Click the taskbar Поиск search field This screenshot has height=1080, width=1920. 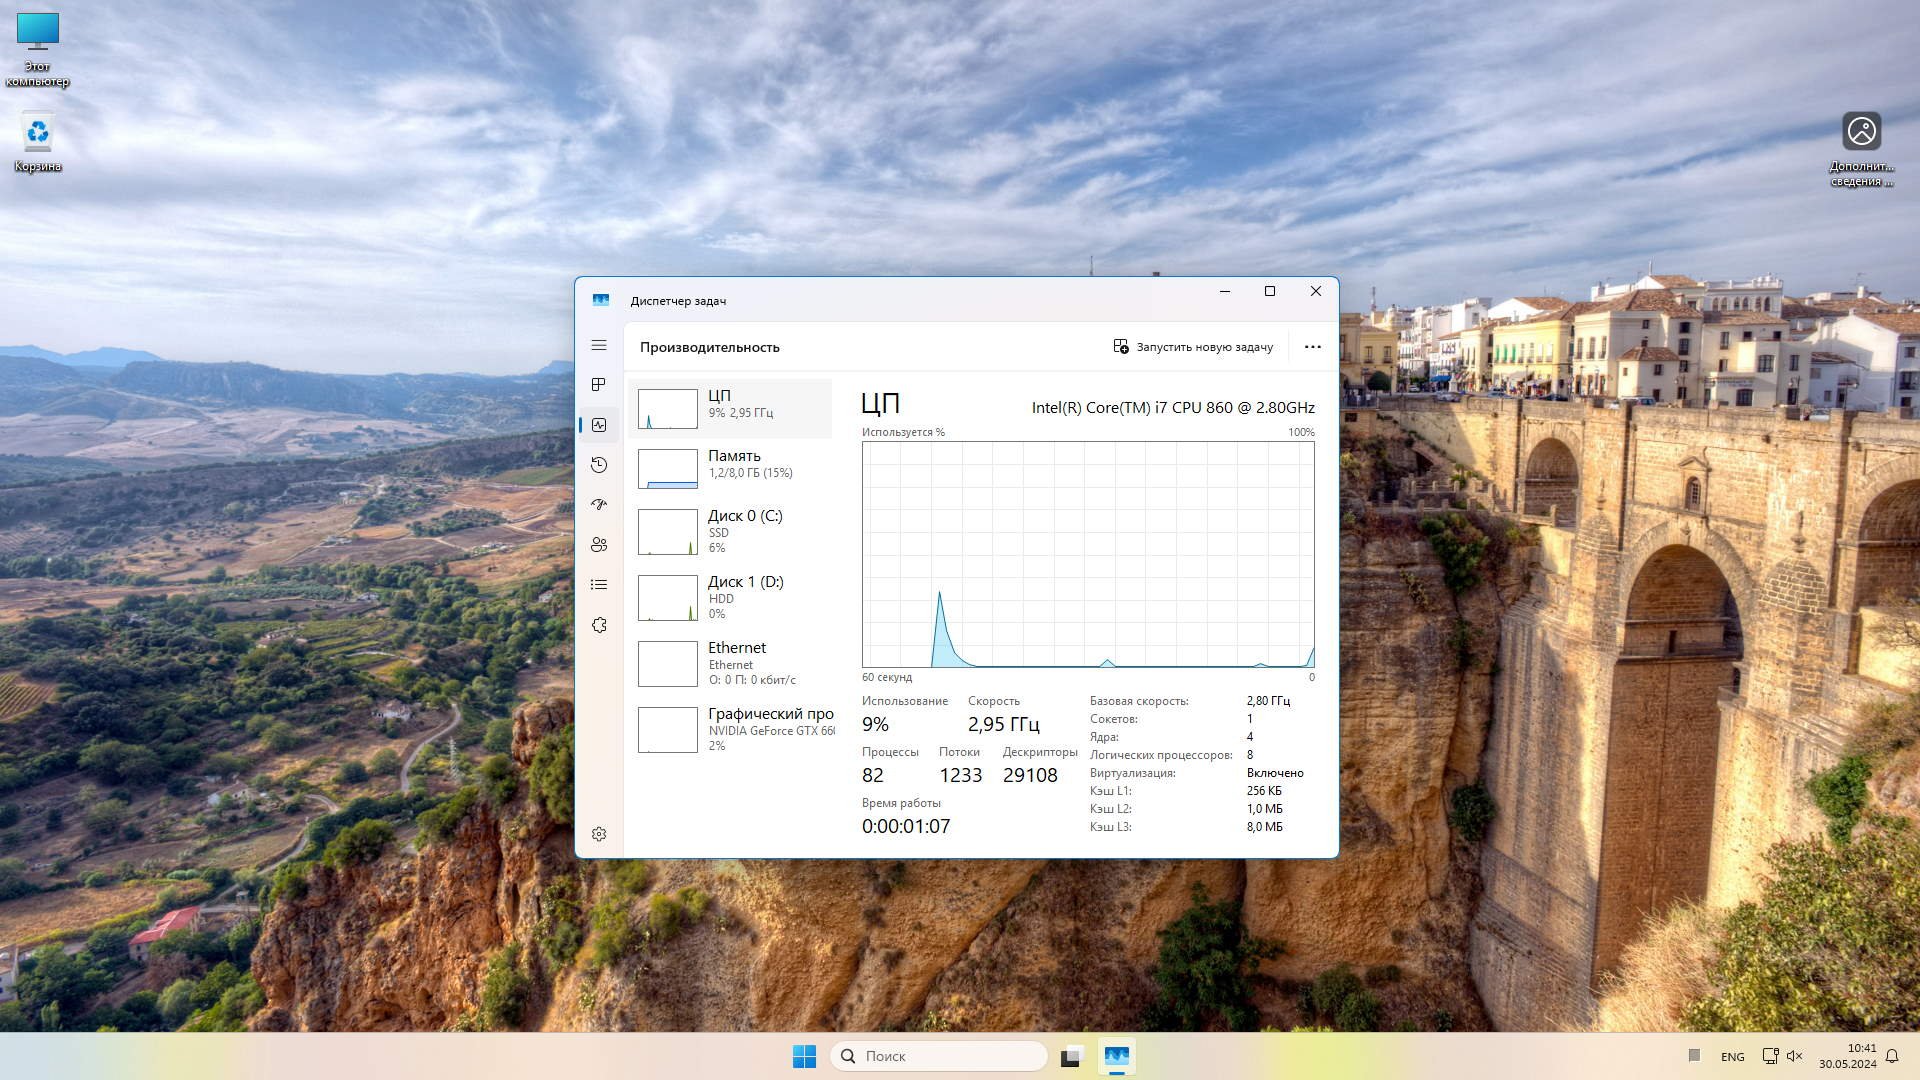tap(940, 1056)
